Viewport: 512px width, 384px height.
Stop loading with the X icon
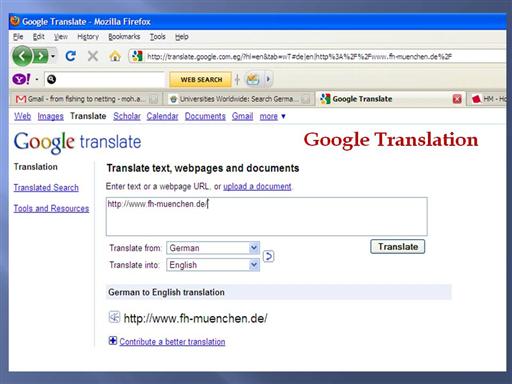(x=93, y=56)
